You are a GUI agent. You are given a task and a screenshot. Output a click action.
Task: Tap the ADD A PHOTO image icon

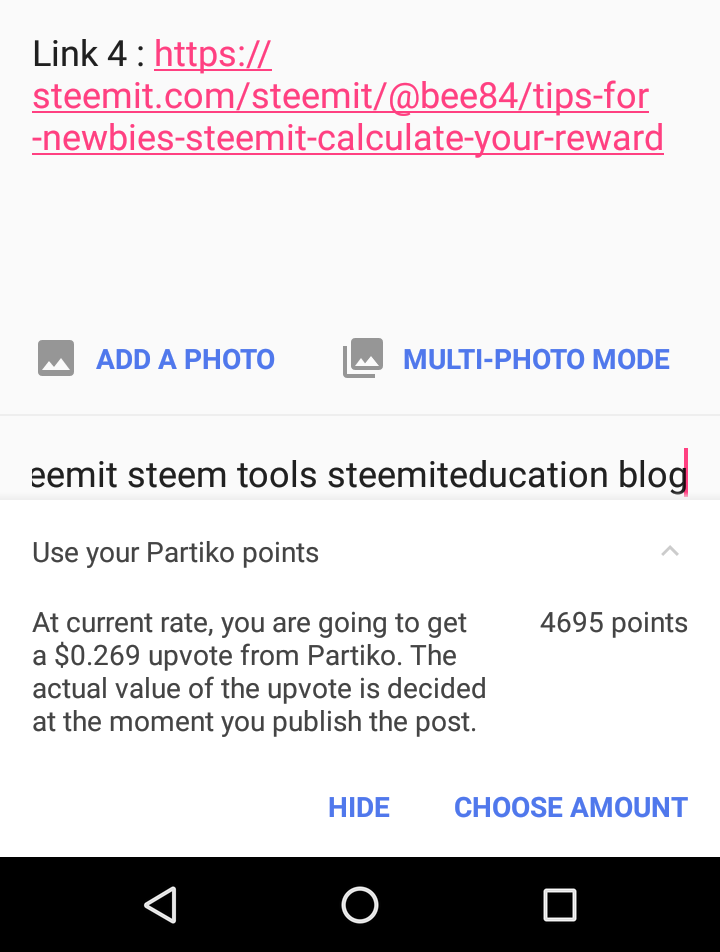(x=56, y=358)
